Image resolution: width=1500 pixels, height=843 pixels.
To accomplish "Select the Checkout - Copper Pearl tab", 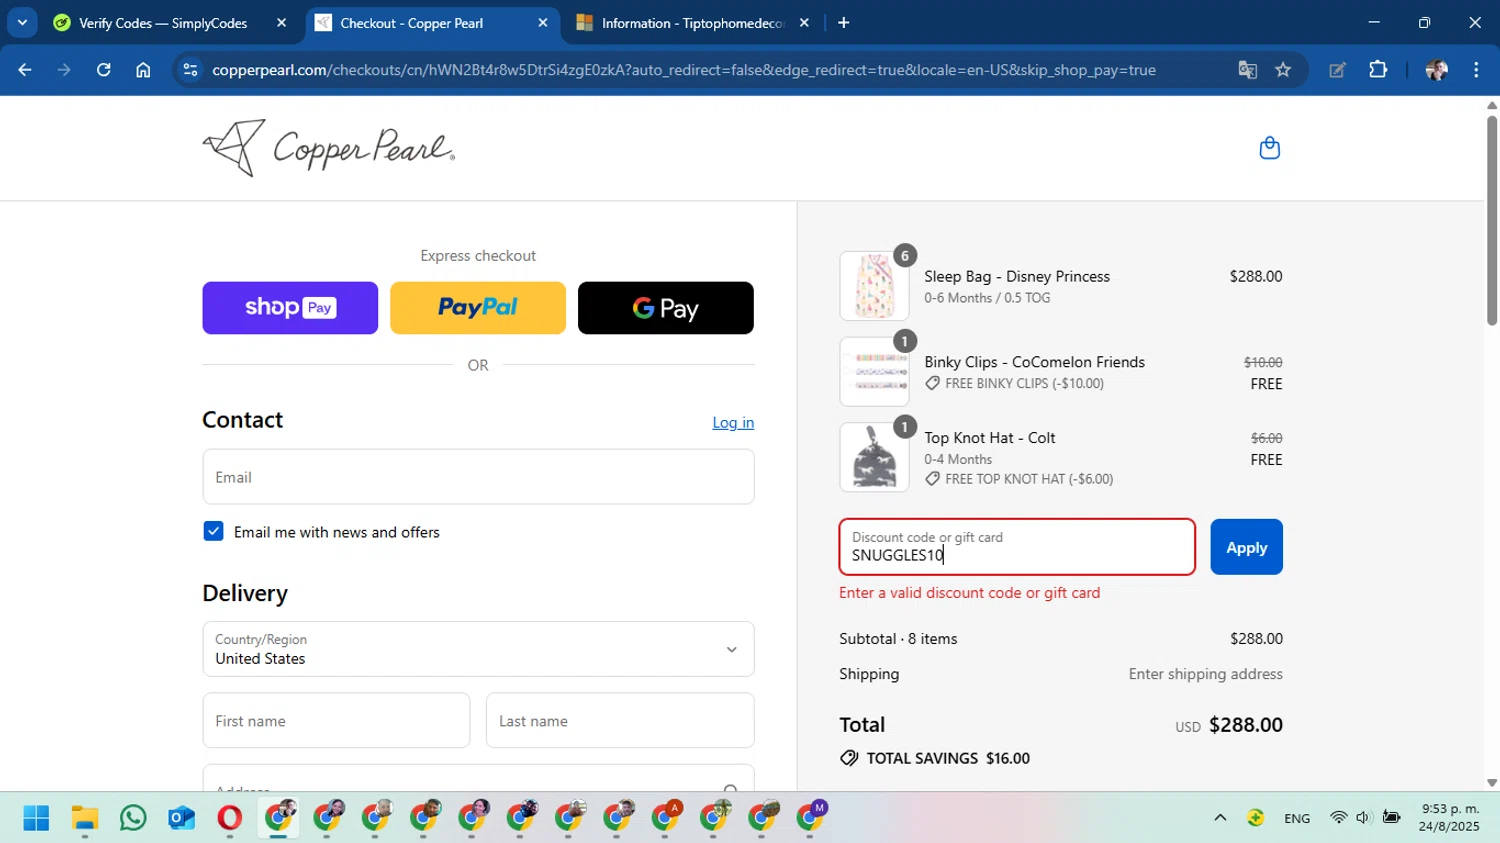I will pos(411,22).
